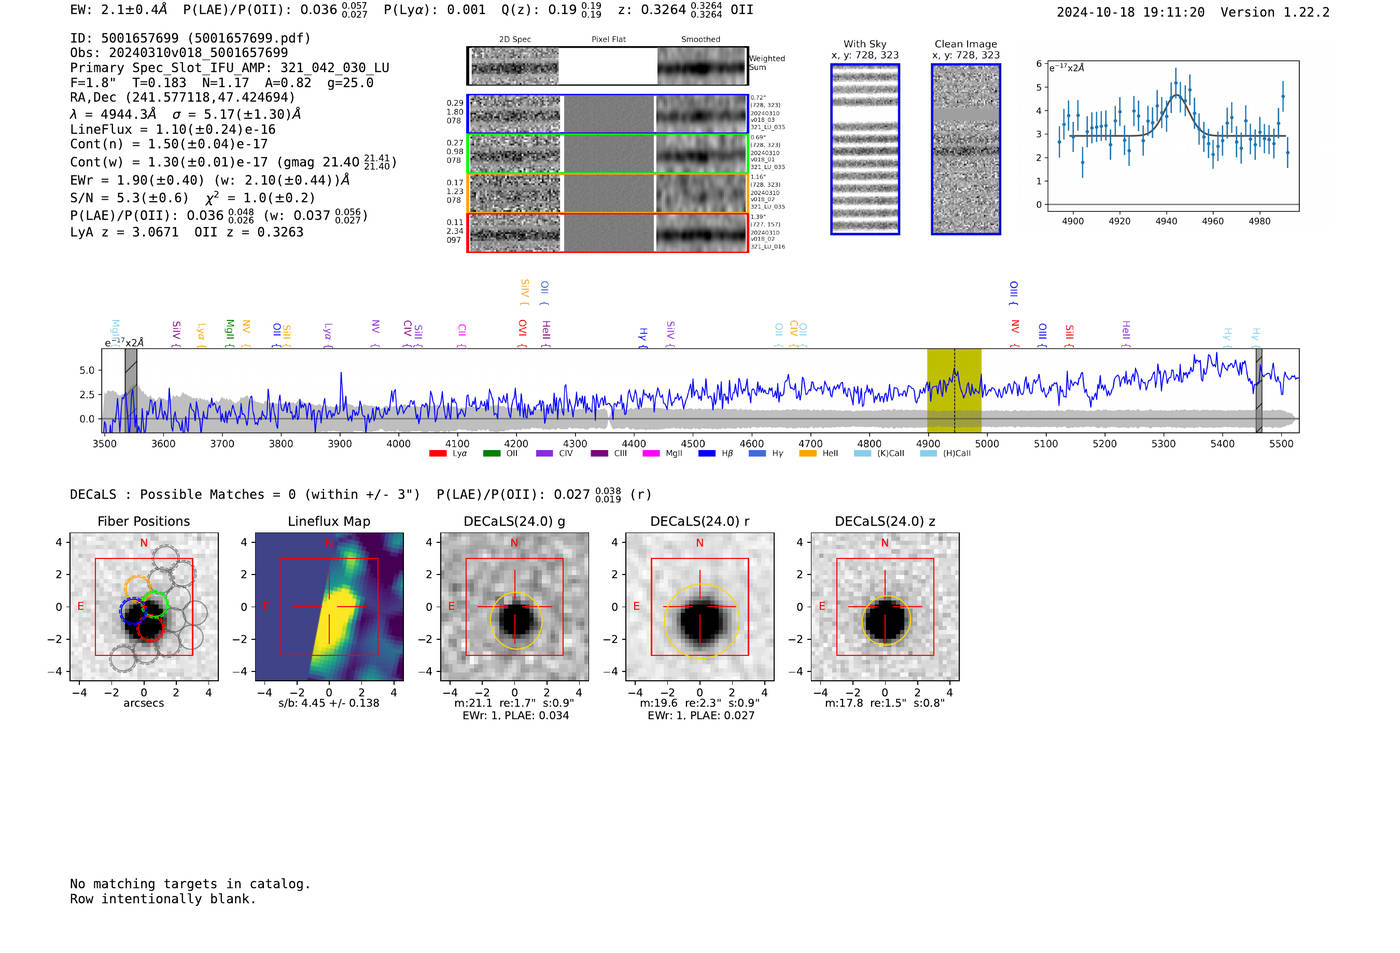Click the green-bordered fiber spectrum row
The height and width of the screenshot is (953, 1400).
(x=607, y=154)
